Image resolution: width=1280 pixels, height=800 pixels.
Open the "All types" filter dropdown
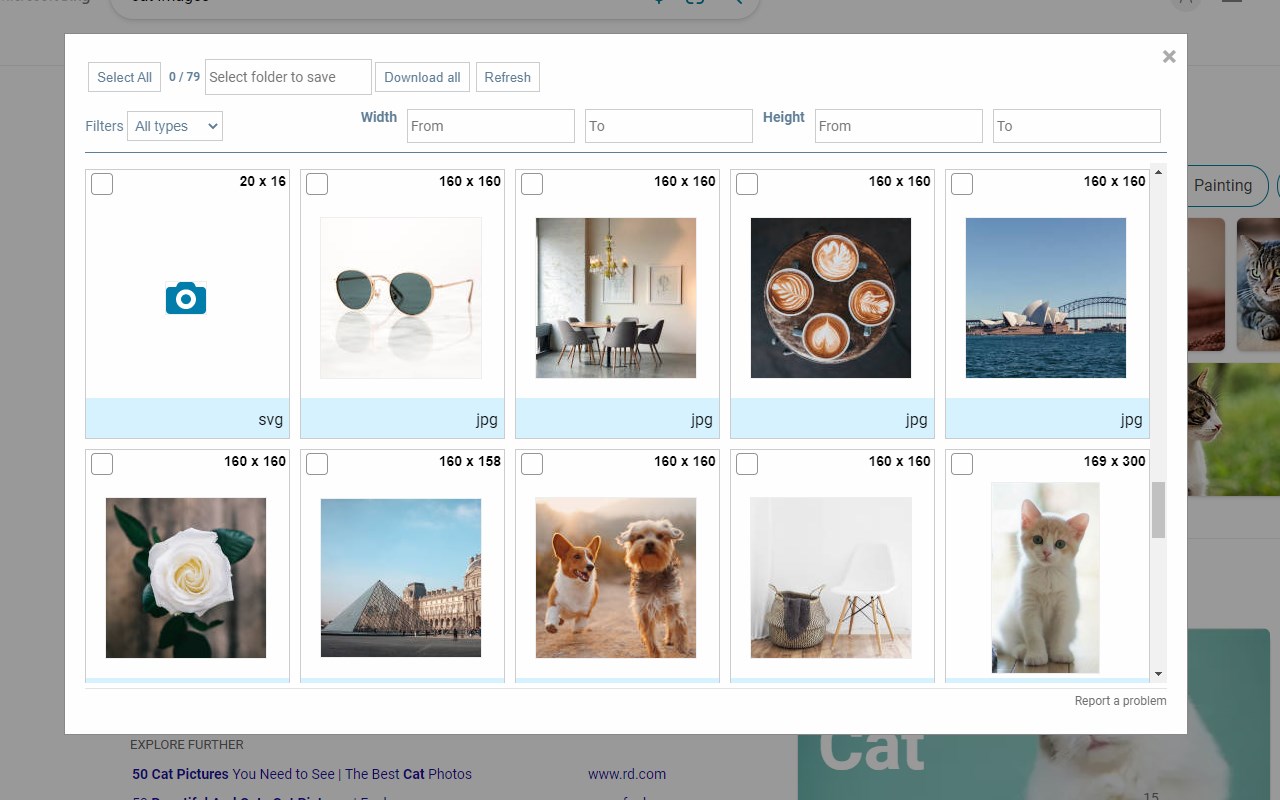(175, 126)
